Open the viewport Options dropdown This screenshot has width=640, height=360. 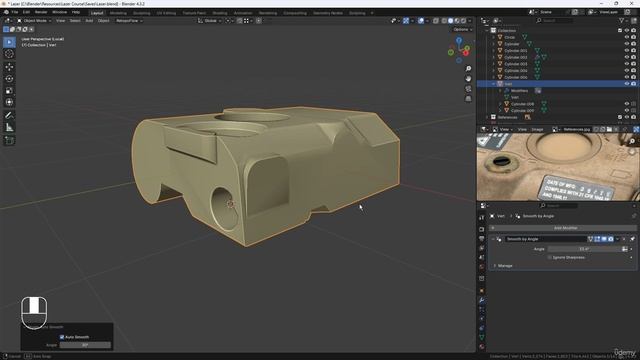tap(462, 29)
